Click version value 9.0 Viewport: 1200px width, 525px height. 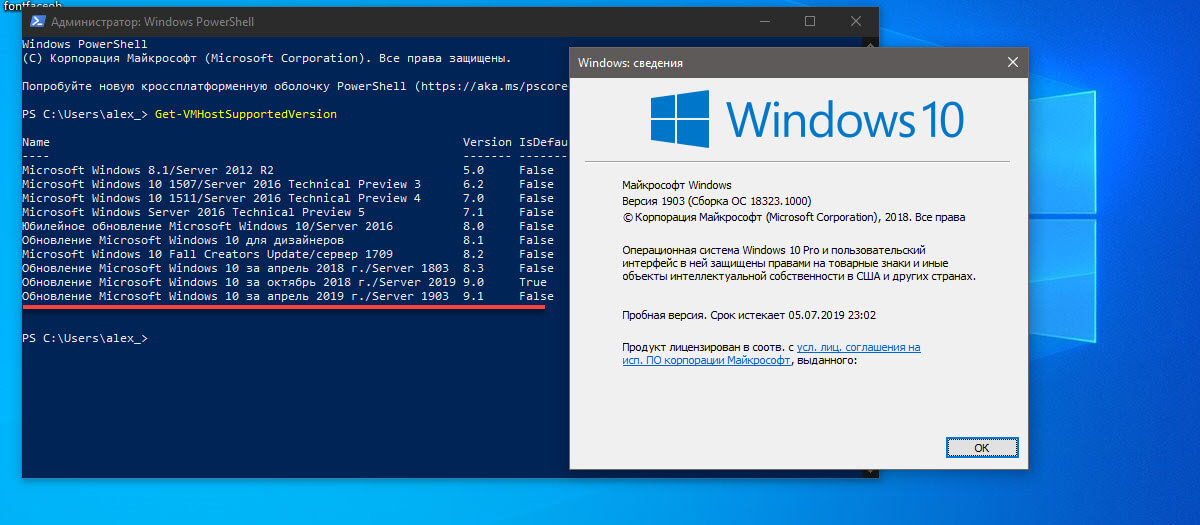point(473,282)
